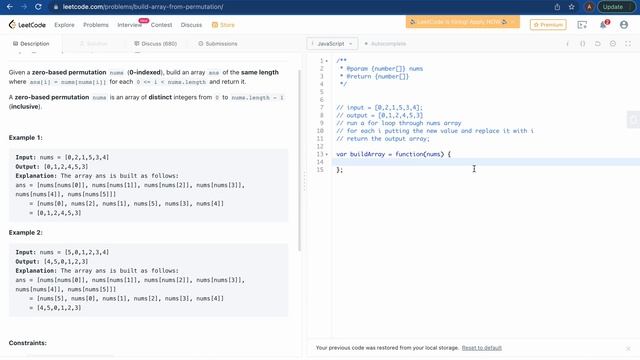Open the user account avatar

[624, 25]
